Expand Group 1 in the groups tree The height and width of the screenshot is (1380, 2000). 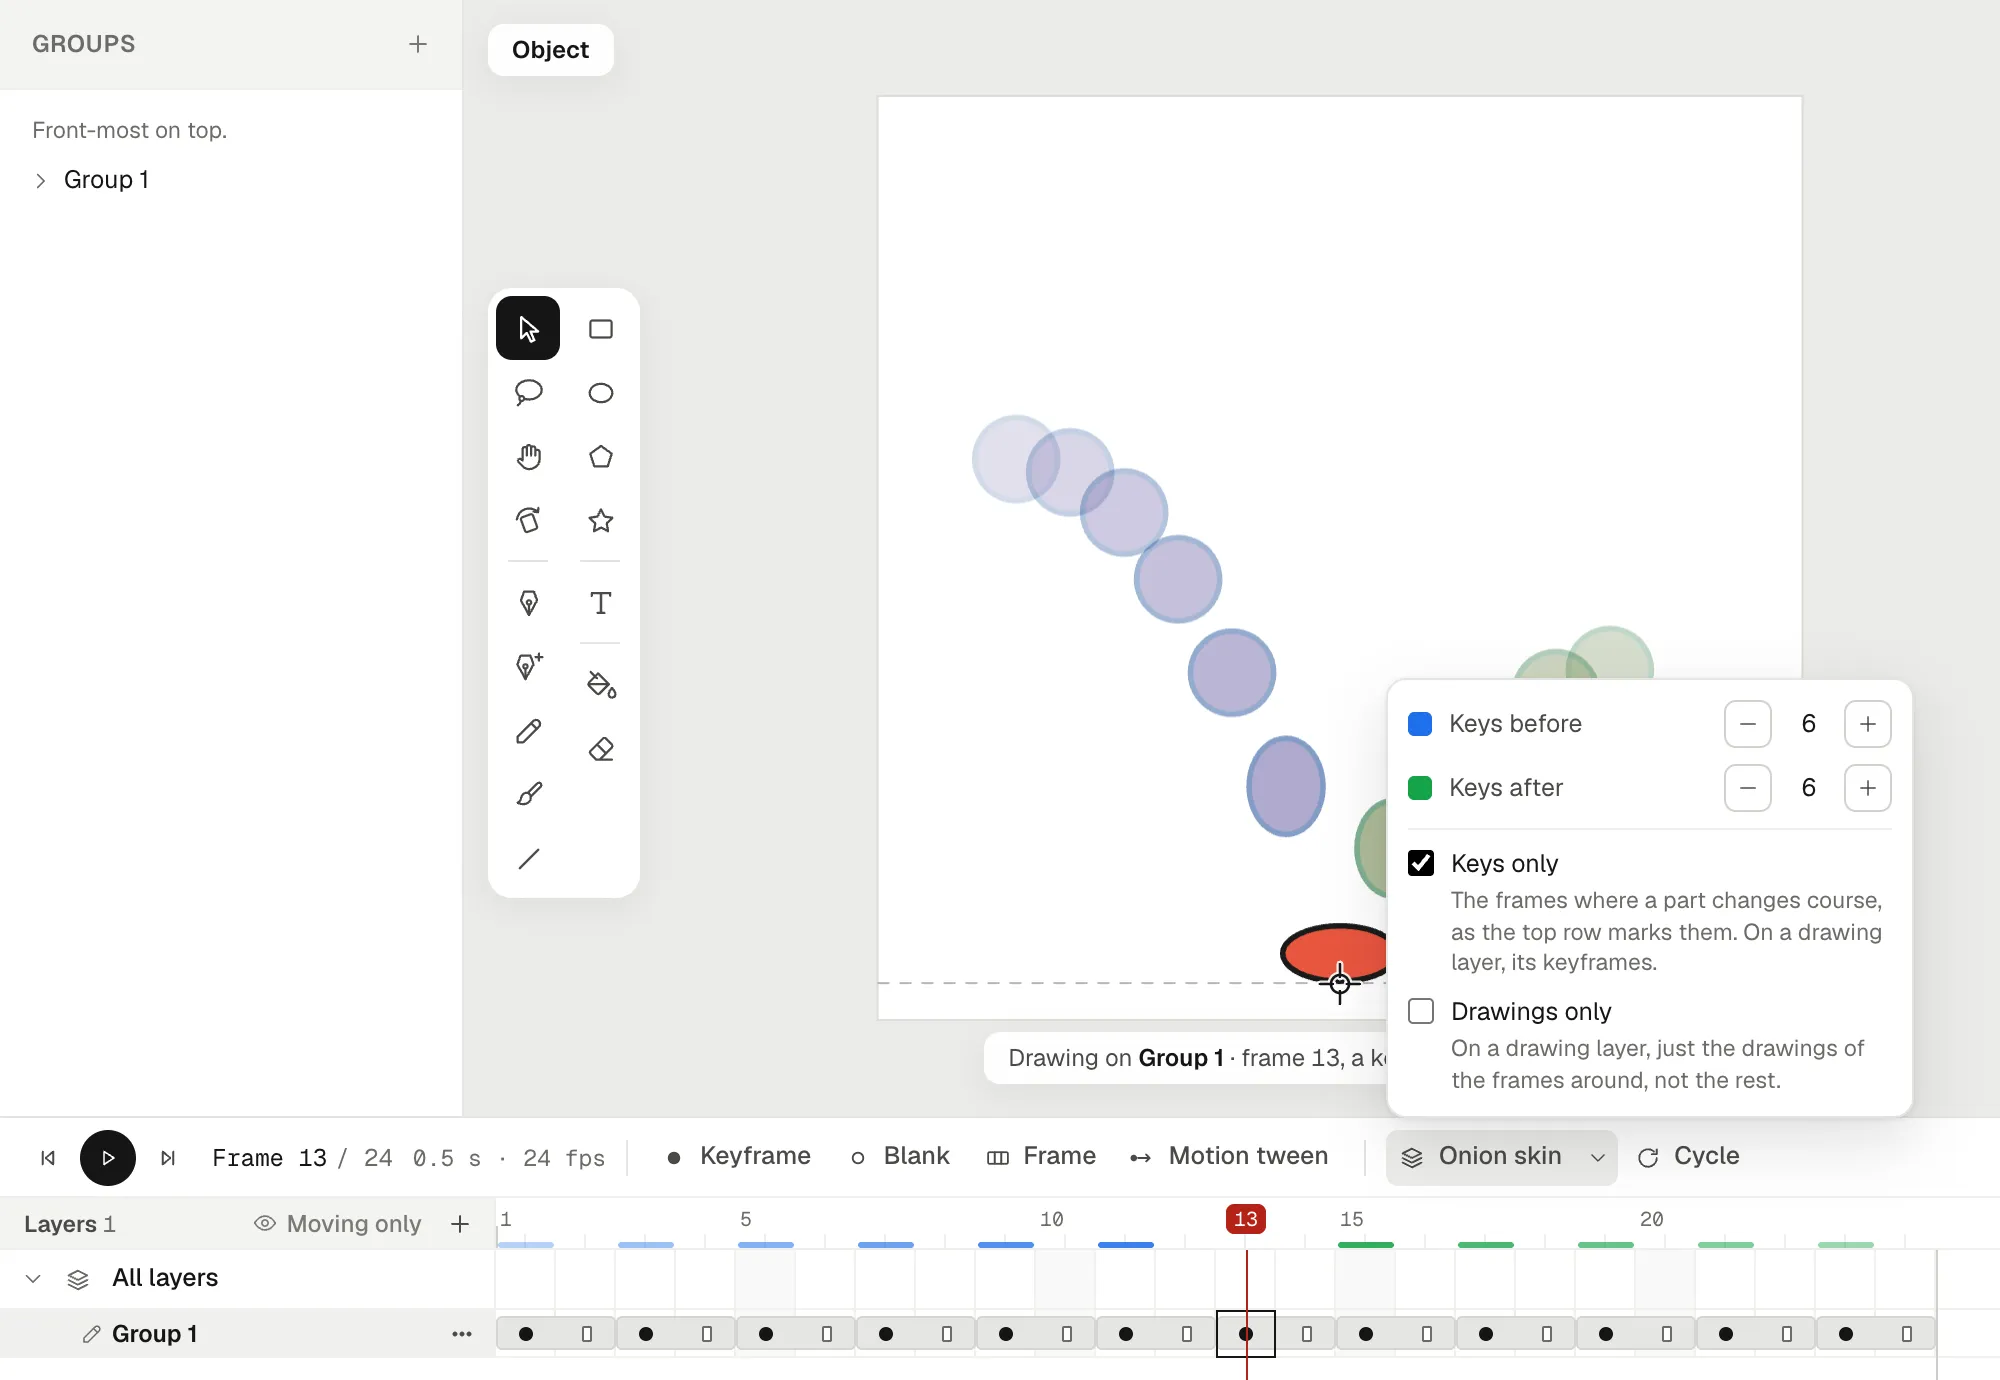40,180
